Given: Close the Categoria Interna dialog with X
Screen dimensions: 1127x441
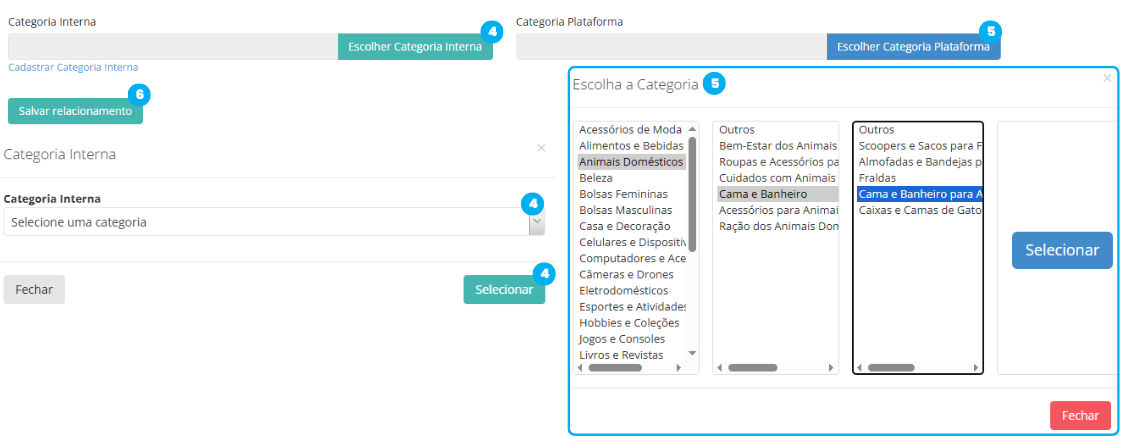Looking at the screenshot, I should pos(541,147).
